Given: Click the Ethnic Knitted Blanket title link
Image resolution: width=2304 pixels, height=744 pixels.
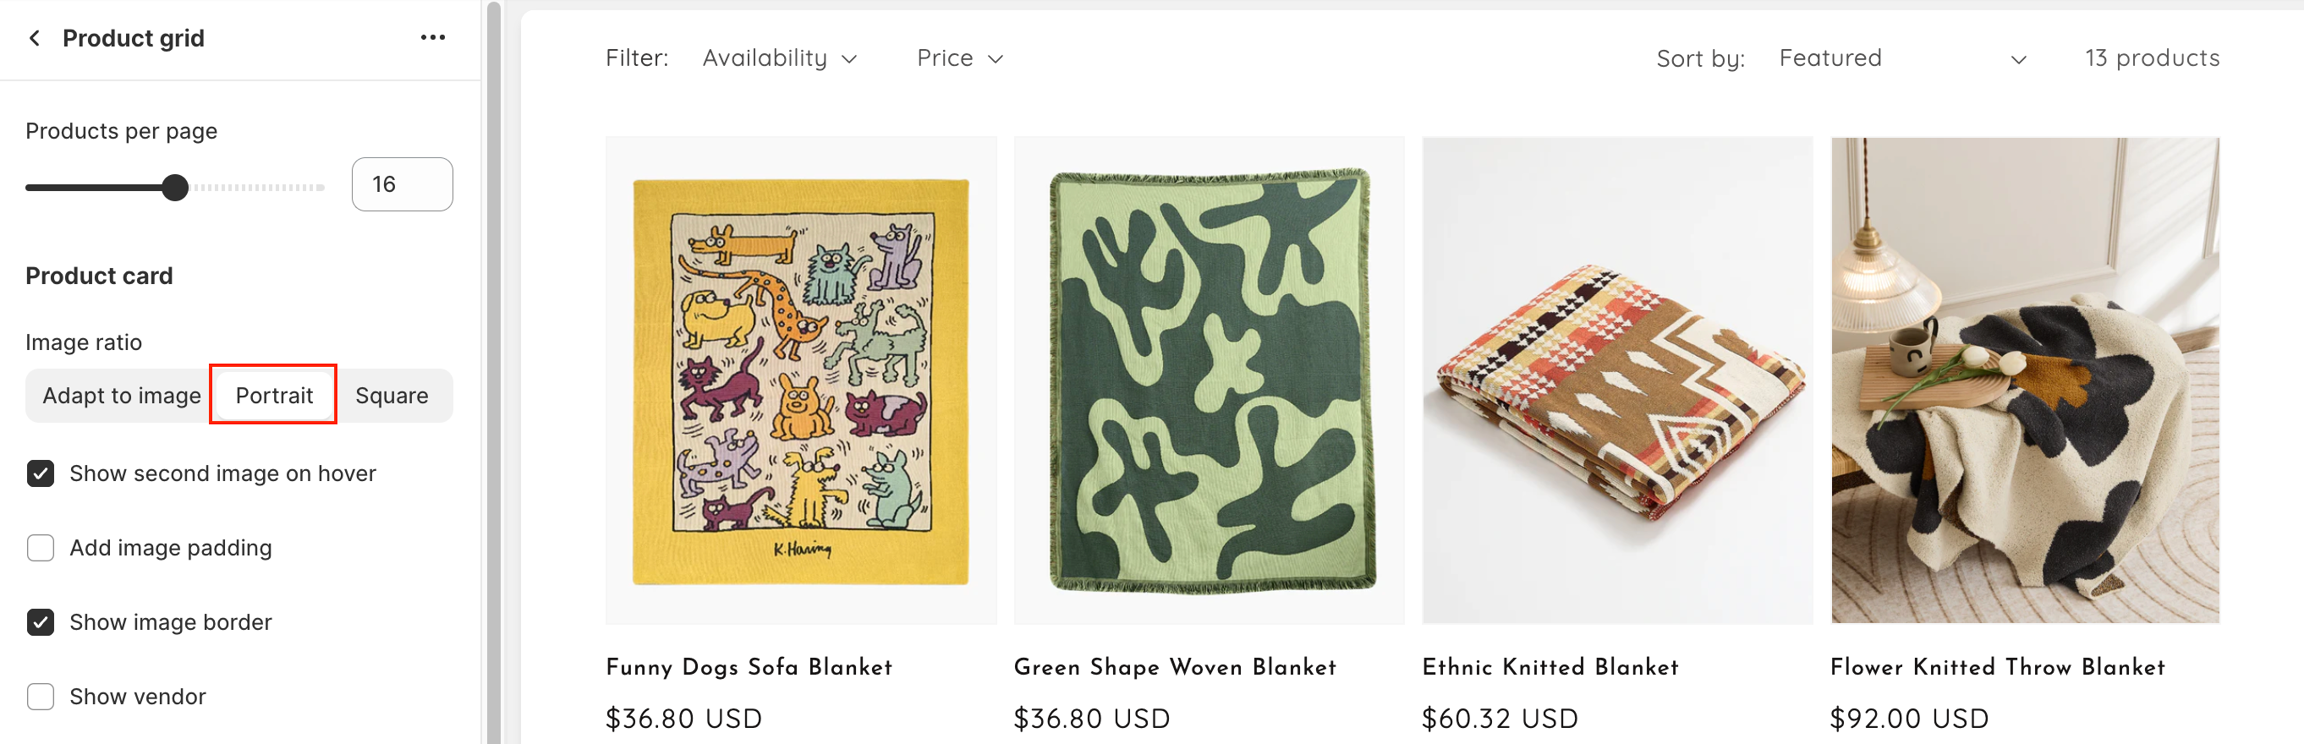Looking at the screenshot, I should [1550, 668].
